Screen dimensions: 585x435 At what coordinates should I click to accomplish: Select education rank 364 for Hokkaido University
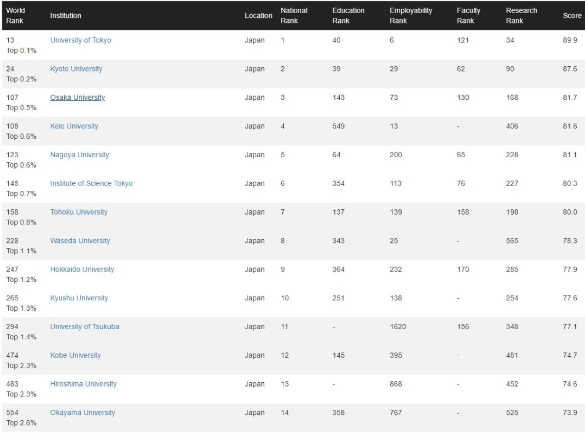(338, 269)
